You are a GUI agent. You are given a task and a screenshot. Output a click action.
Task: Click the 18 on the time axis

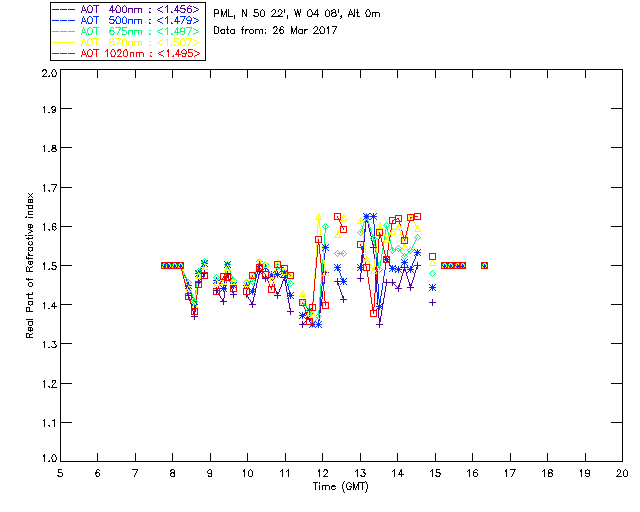(x=547, y=473)
